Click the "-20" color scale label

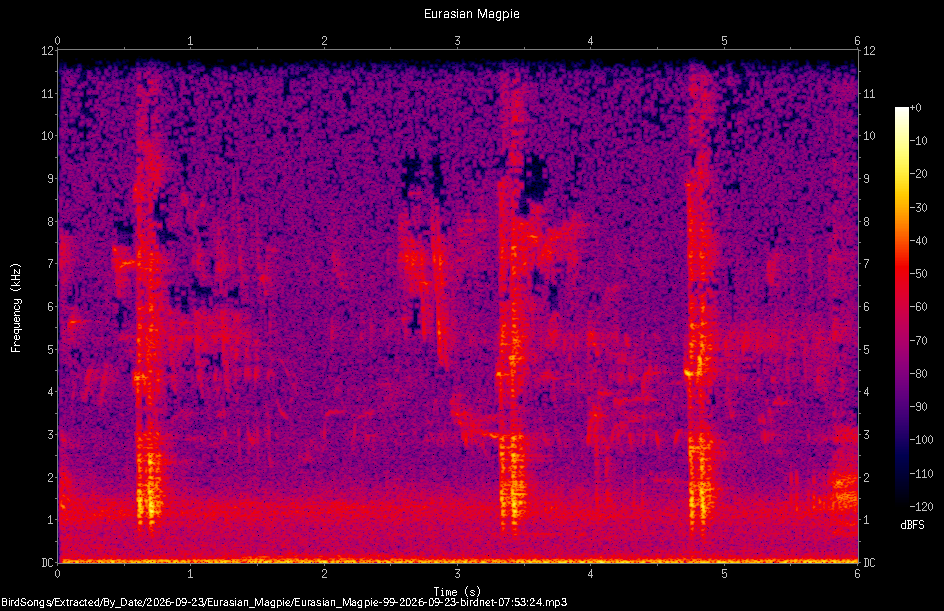coord(918,174)
